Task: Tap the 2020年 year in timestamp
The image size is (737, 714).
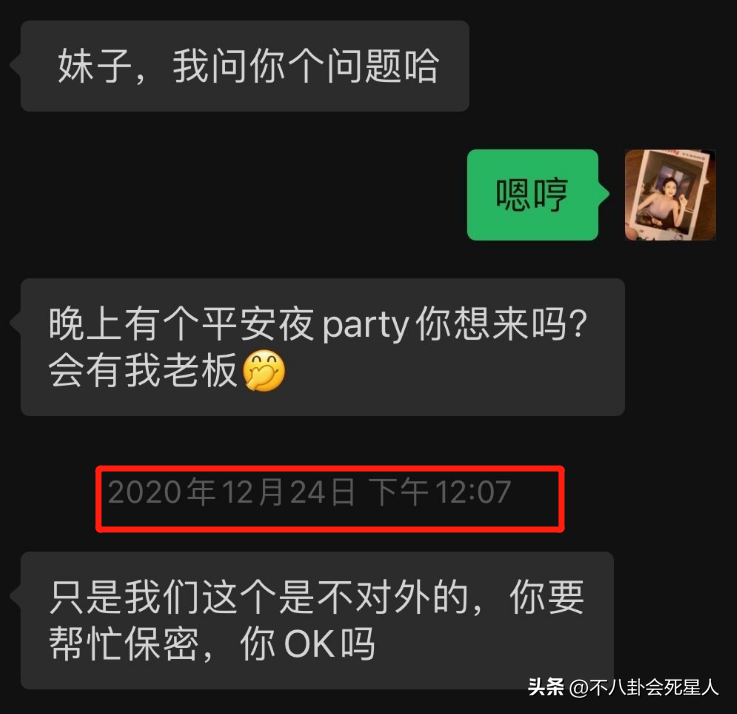Action: click(x=162, y=492)
